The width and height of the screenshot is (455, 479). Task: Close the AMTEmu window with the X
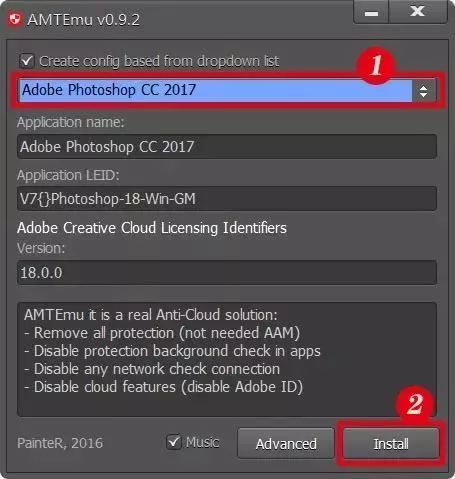pyautogui.click(x=418, y=12)
